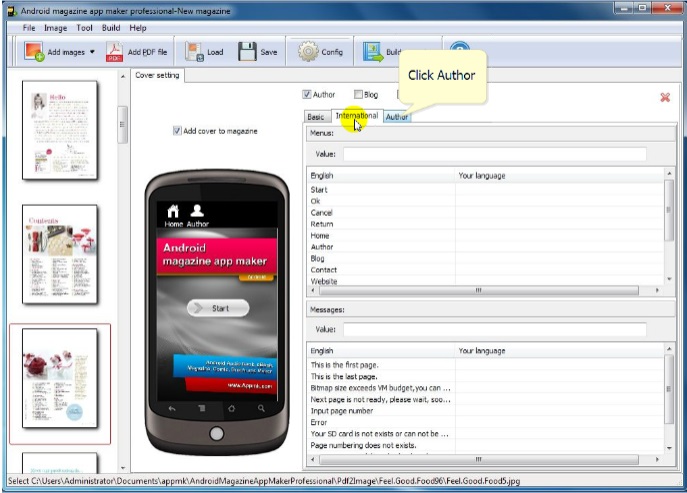Select the 'Ok' row in Menus list
The width and height of the screenshot is (687, 493).
click(485, 201)
